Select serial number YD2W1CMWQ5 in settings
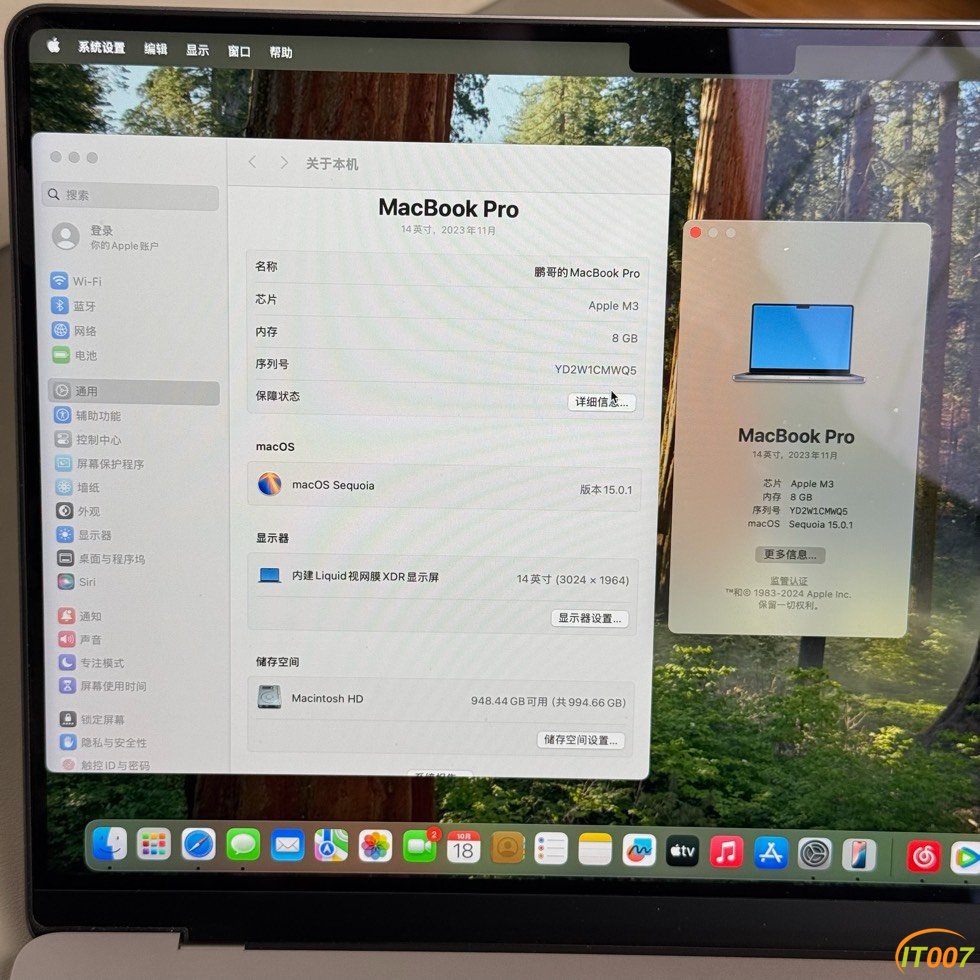Screen dimensions: 980x980 click(596, 370)
